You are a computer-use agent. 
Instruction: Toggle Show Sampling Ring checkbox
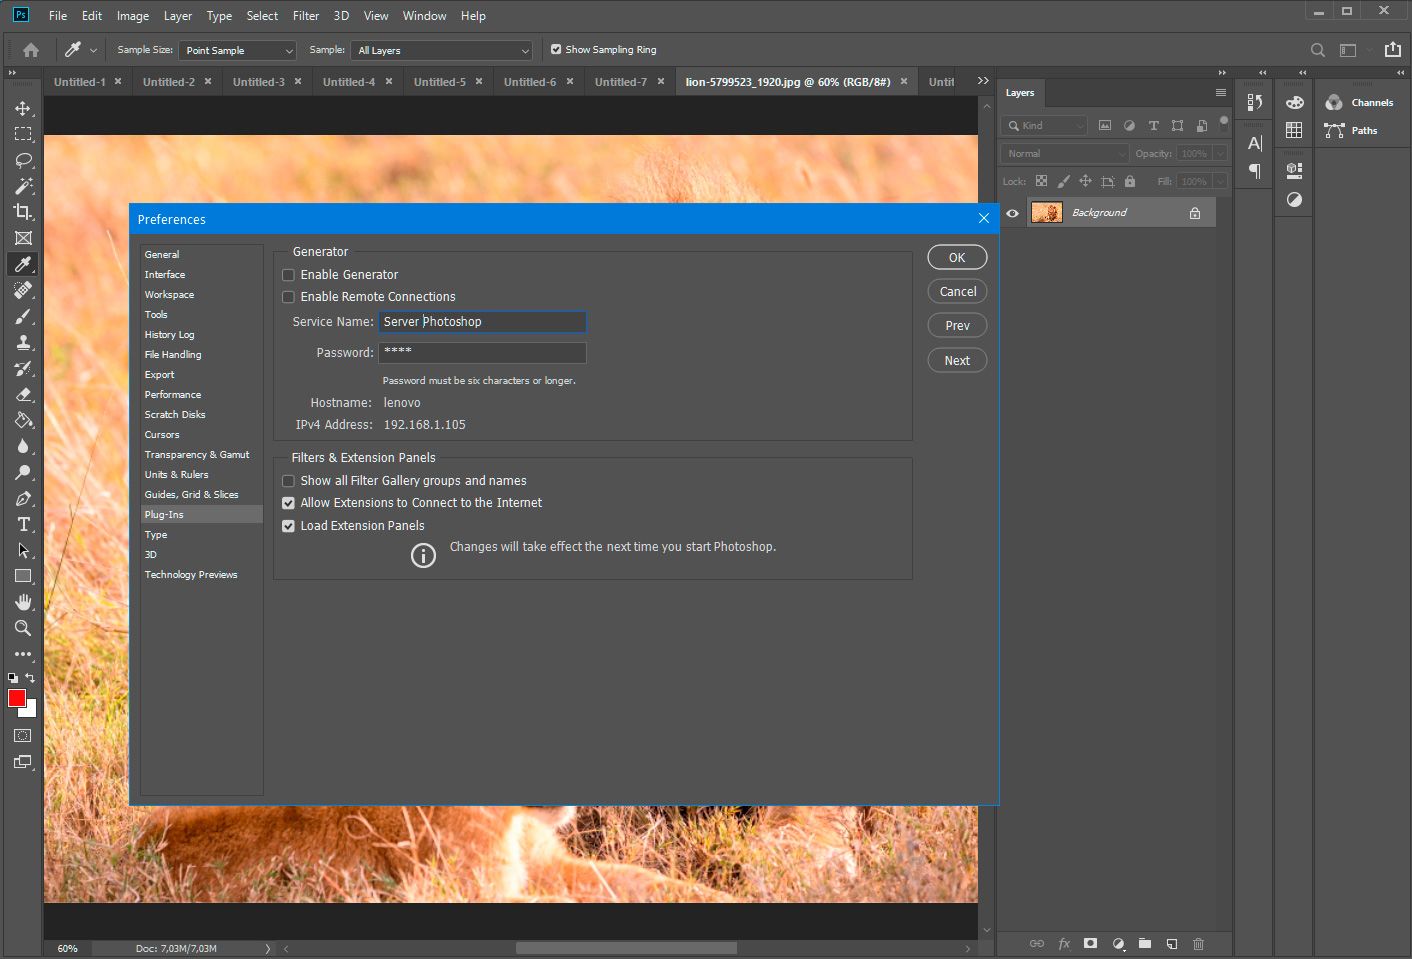[x=556, y=49]
